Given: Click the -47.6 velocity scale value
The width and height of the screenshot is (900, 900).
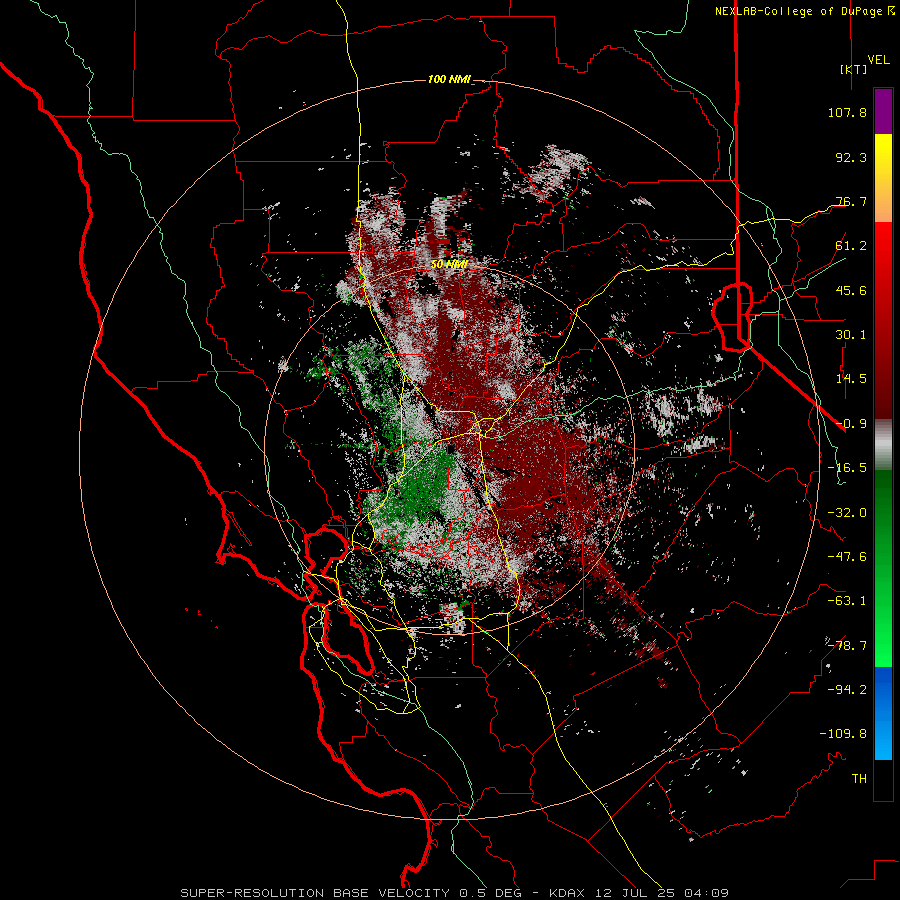Looking at the screenshot, I should tap(847, 557).
